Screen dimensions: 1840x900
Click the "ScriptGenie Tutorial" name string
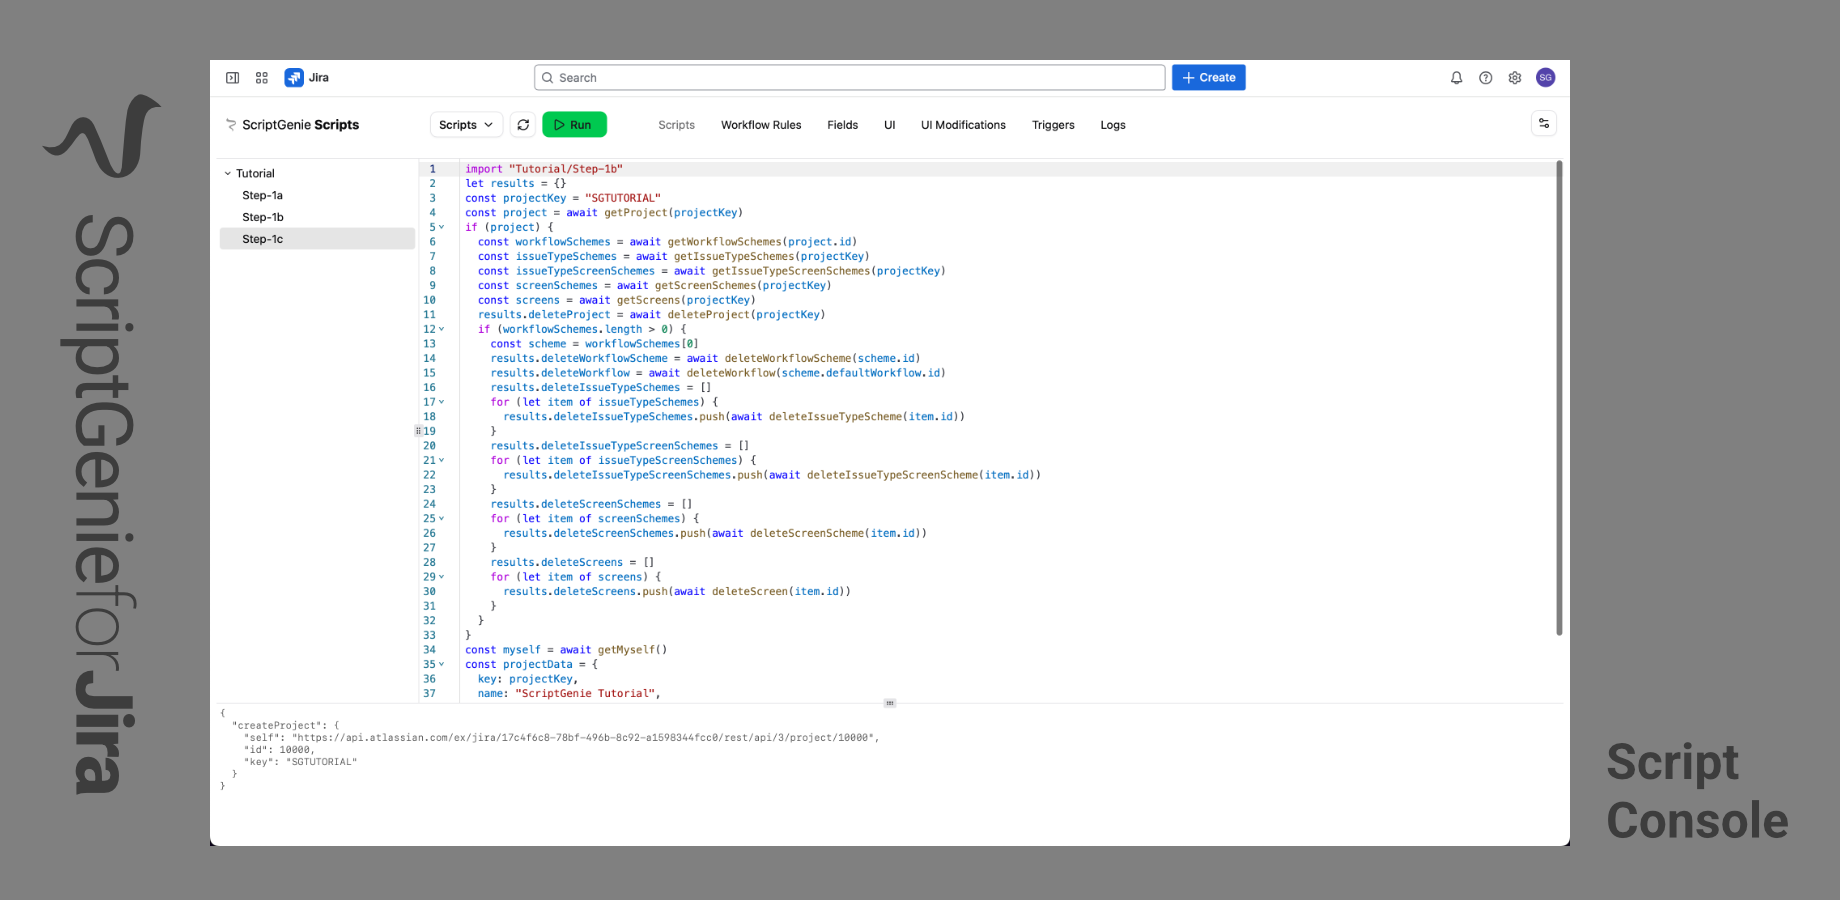tap(587, 694)
